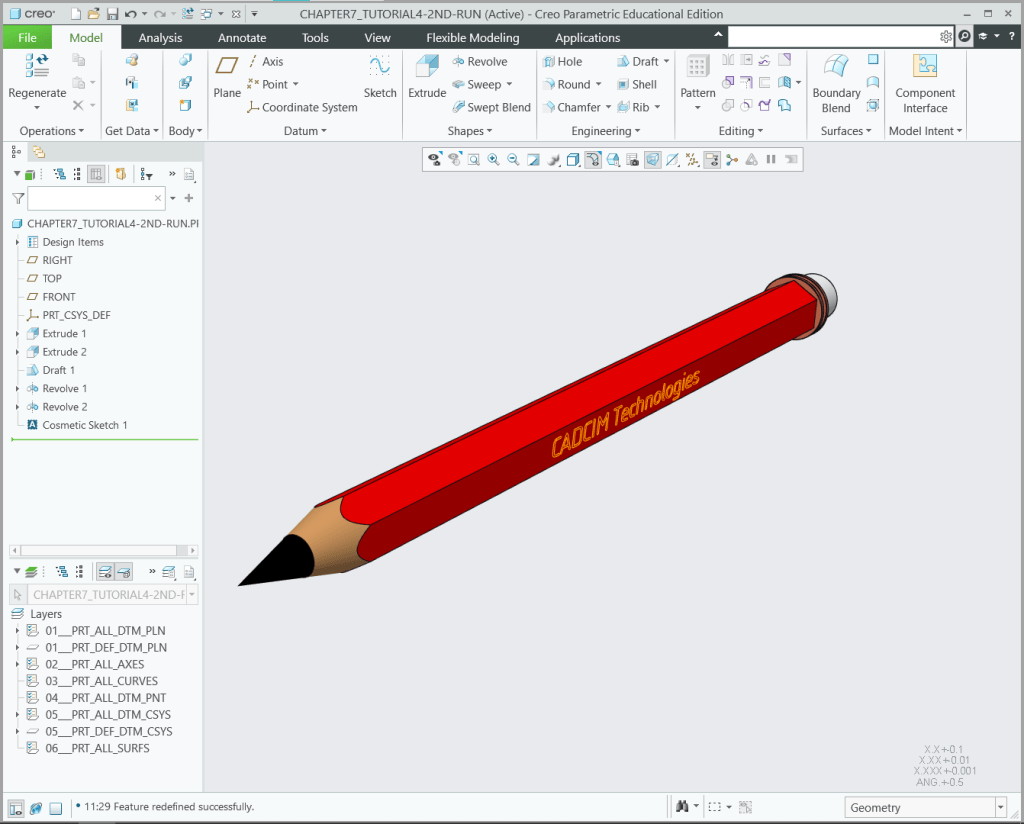Select the Boundary Blend tool
Image resolution: width=1024 pixels, height=824 pixels.
836,84
